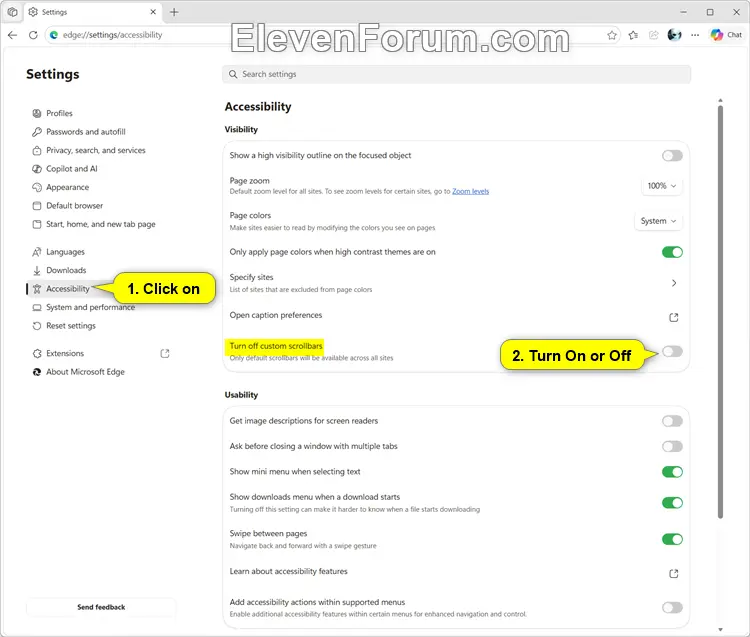This screenshot has width=750, height=637.
Task: Close the Settings tab
Action: coord(153,12)
